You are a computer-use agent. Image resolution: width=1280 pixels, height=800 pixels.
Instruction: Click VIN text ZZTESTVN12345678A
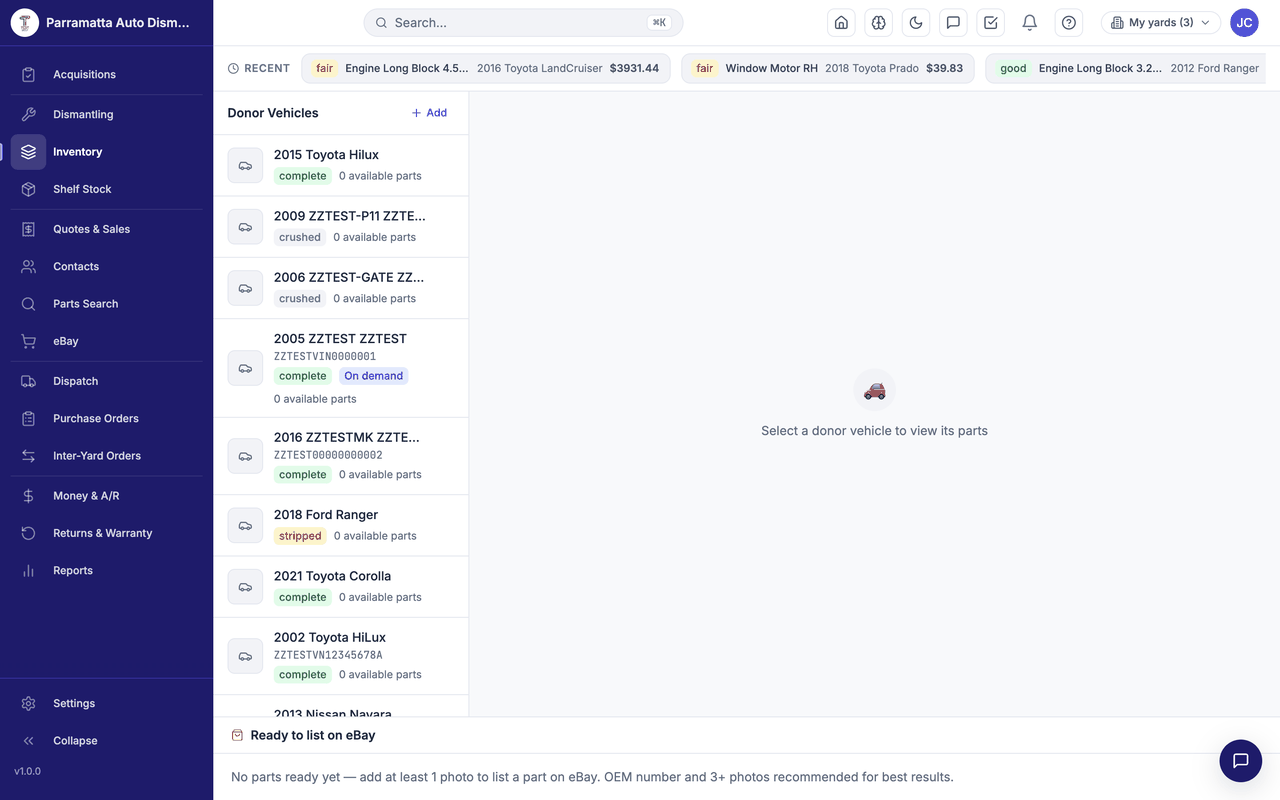pyautogui.click(x=328, y=655)
